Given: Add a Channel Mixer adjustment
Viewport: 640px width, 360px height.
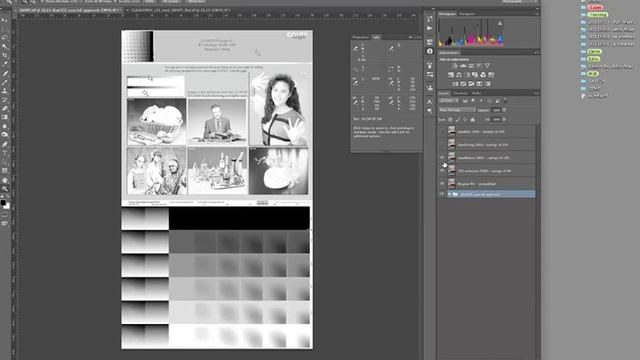Looking at the screenshot, I should (x=483, y=75).
